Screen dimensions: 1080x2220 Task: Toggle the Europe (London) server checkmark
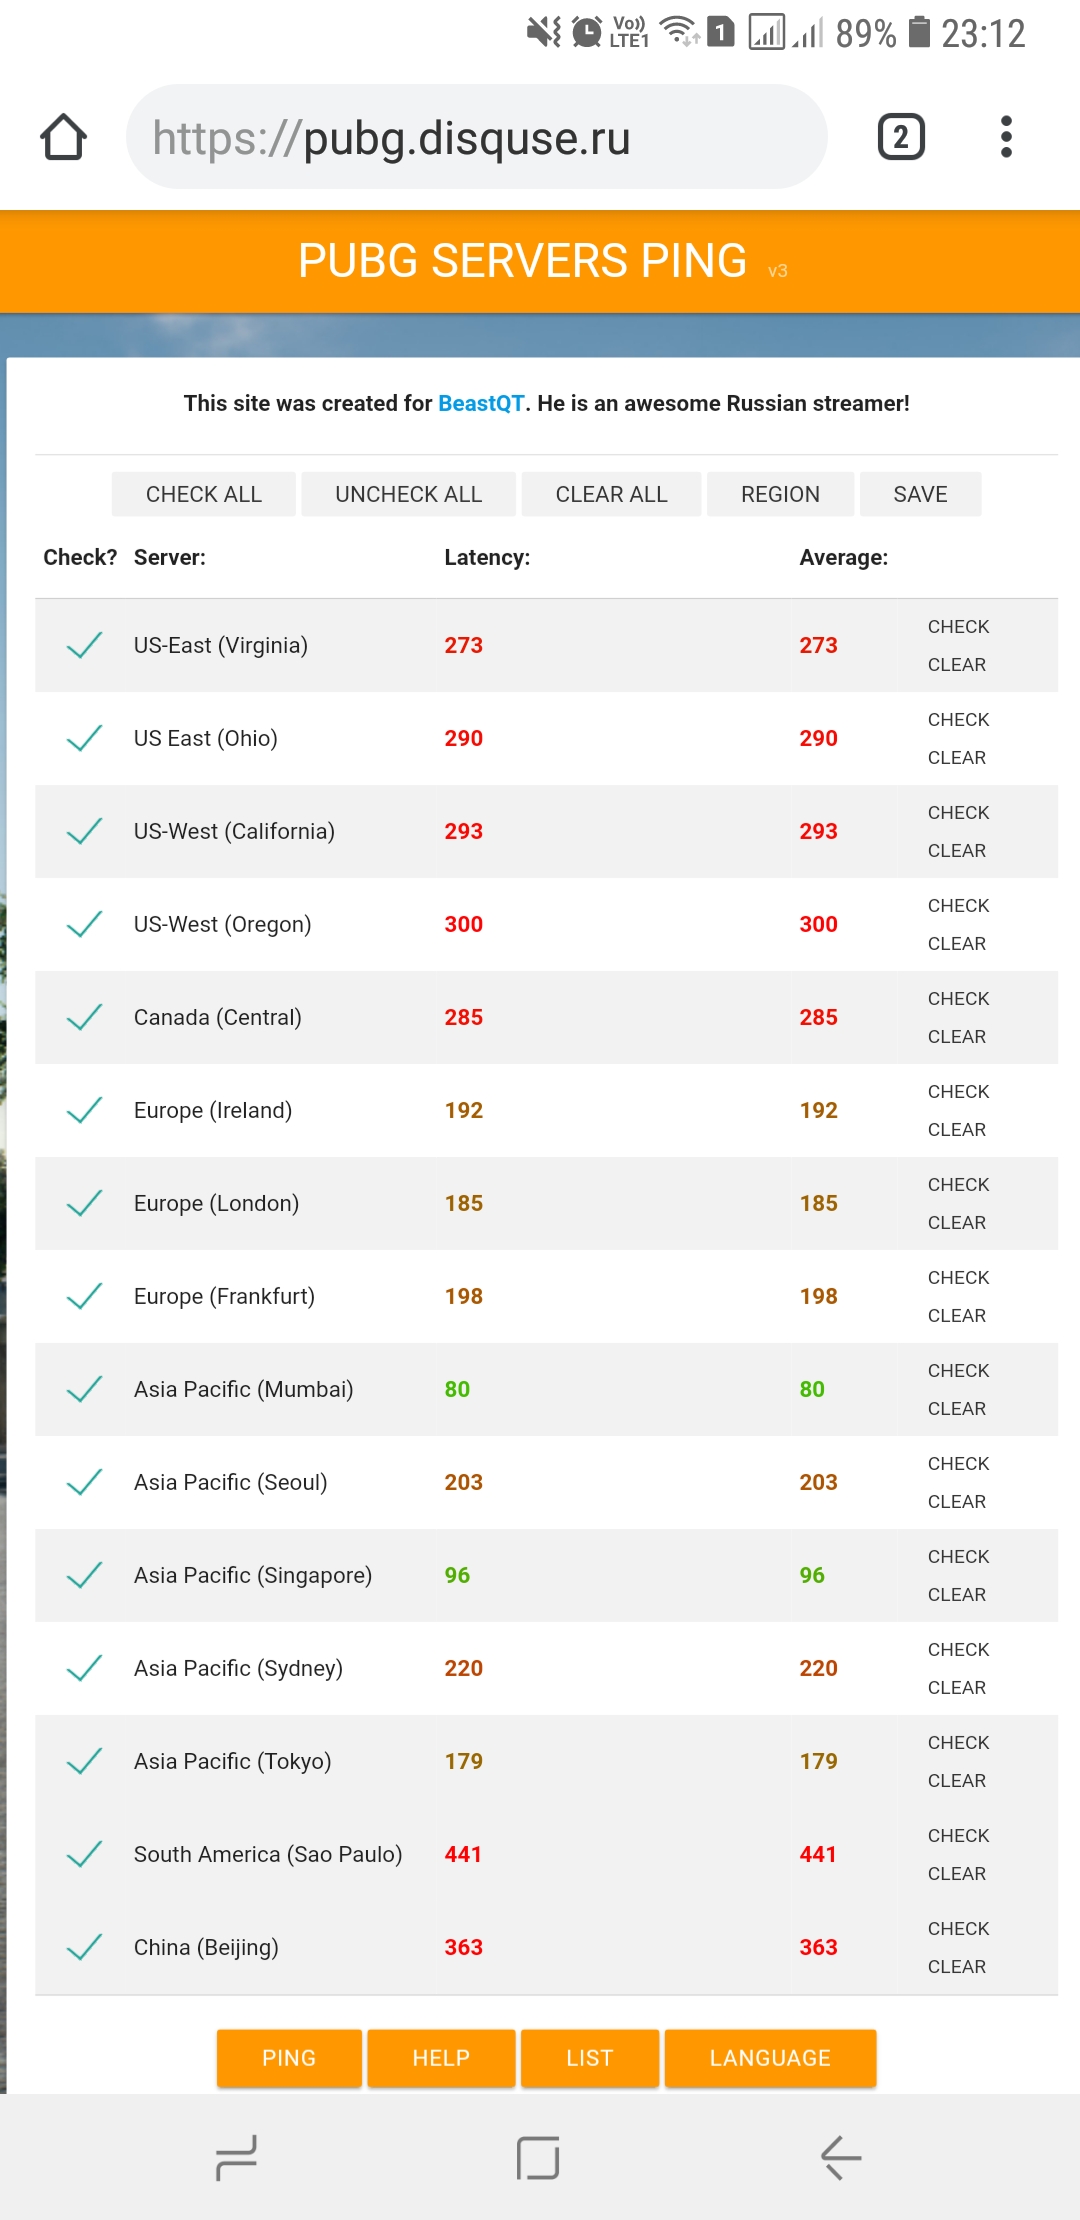85,1203
